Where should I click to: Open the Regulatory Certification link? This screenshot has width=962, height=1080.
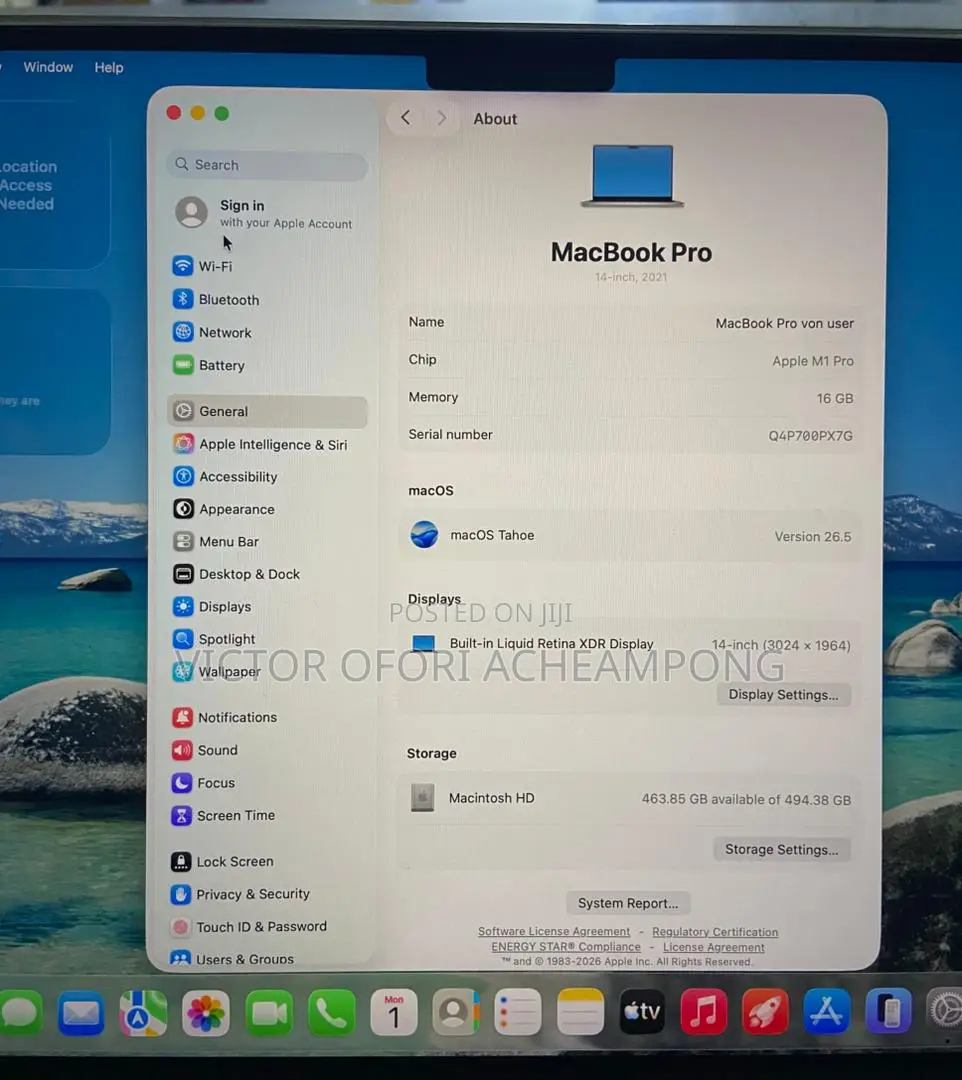[x=715, y=932]
